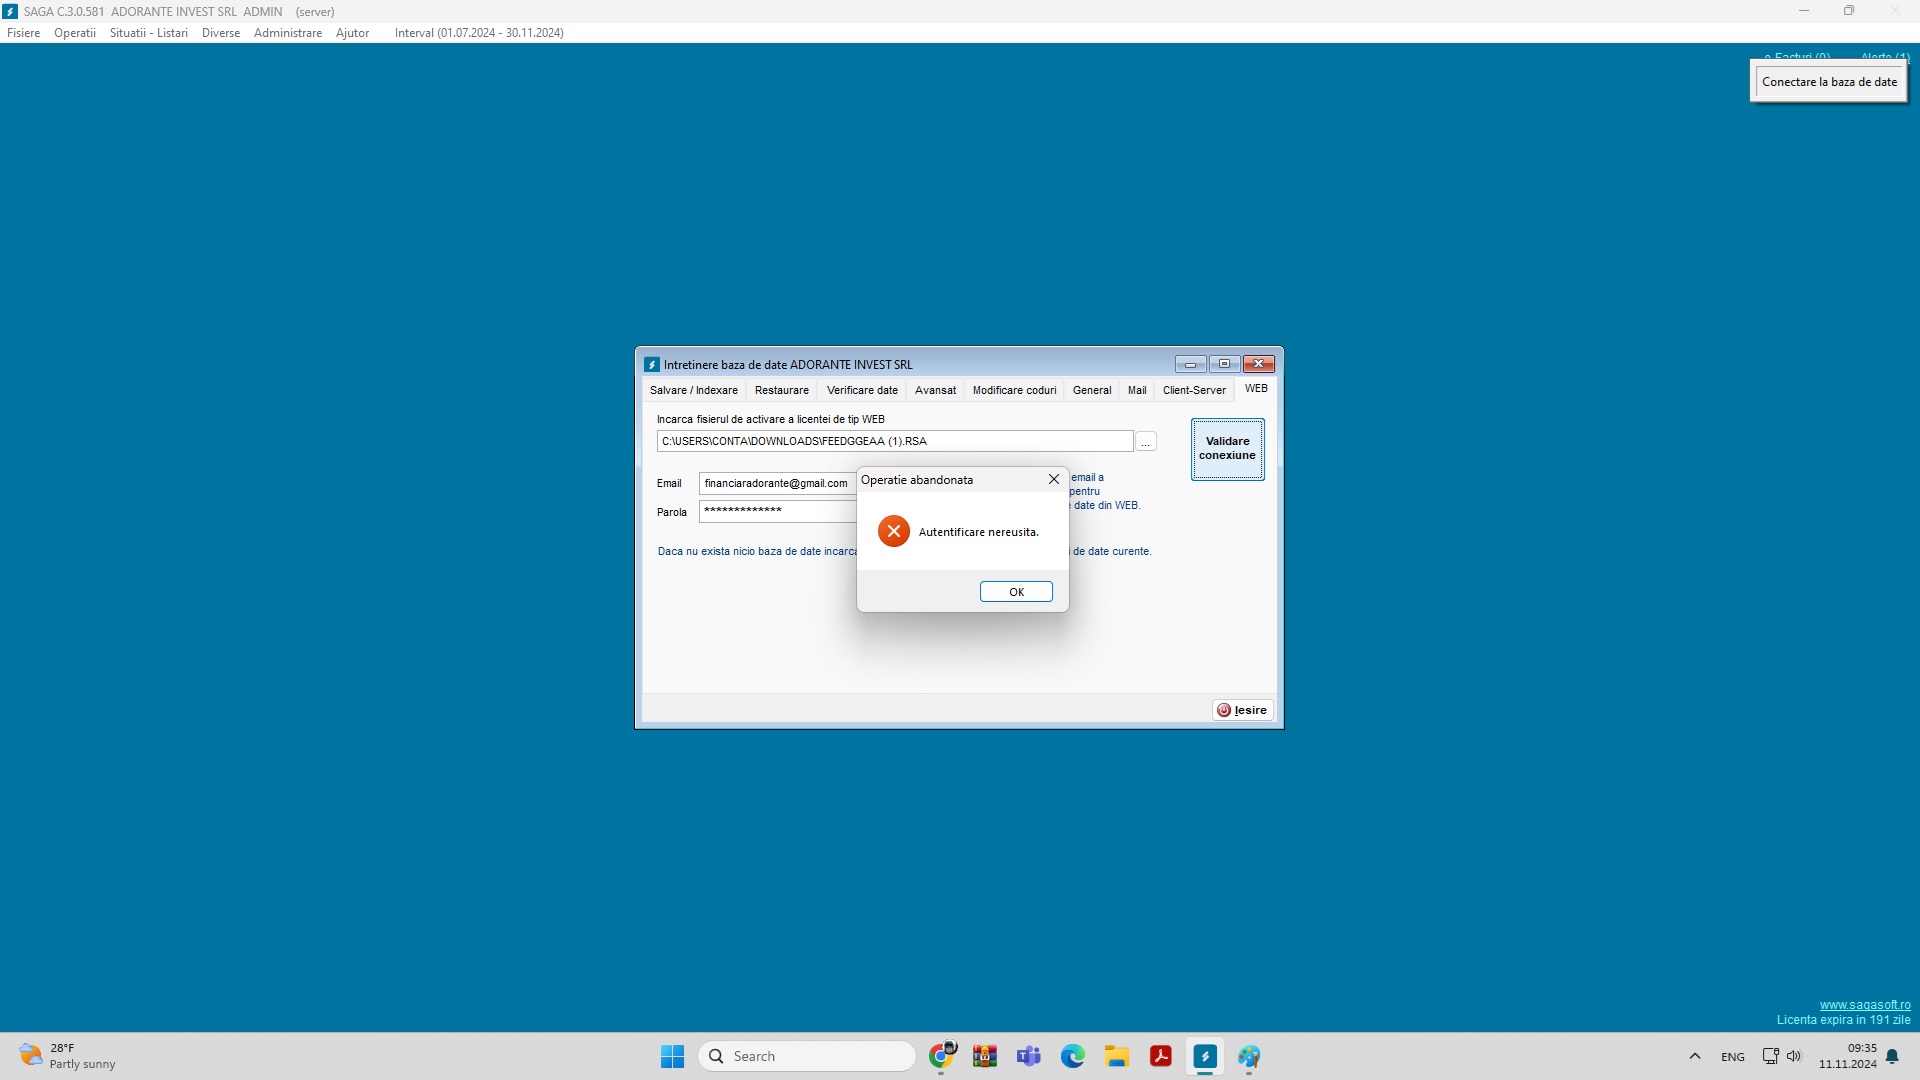Open network status tray icon
The width and height of the screenshot is (1920, 1080).
coord(1770,1056)
